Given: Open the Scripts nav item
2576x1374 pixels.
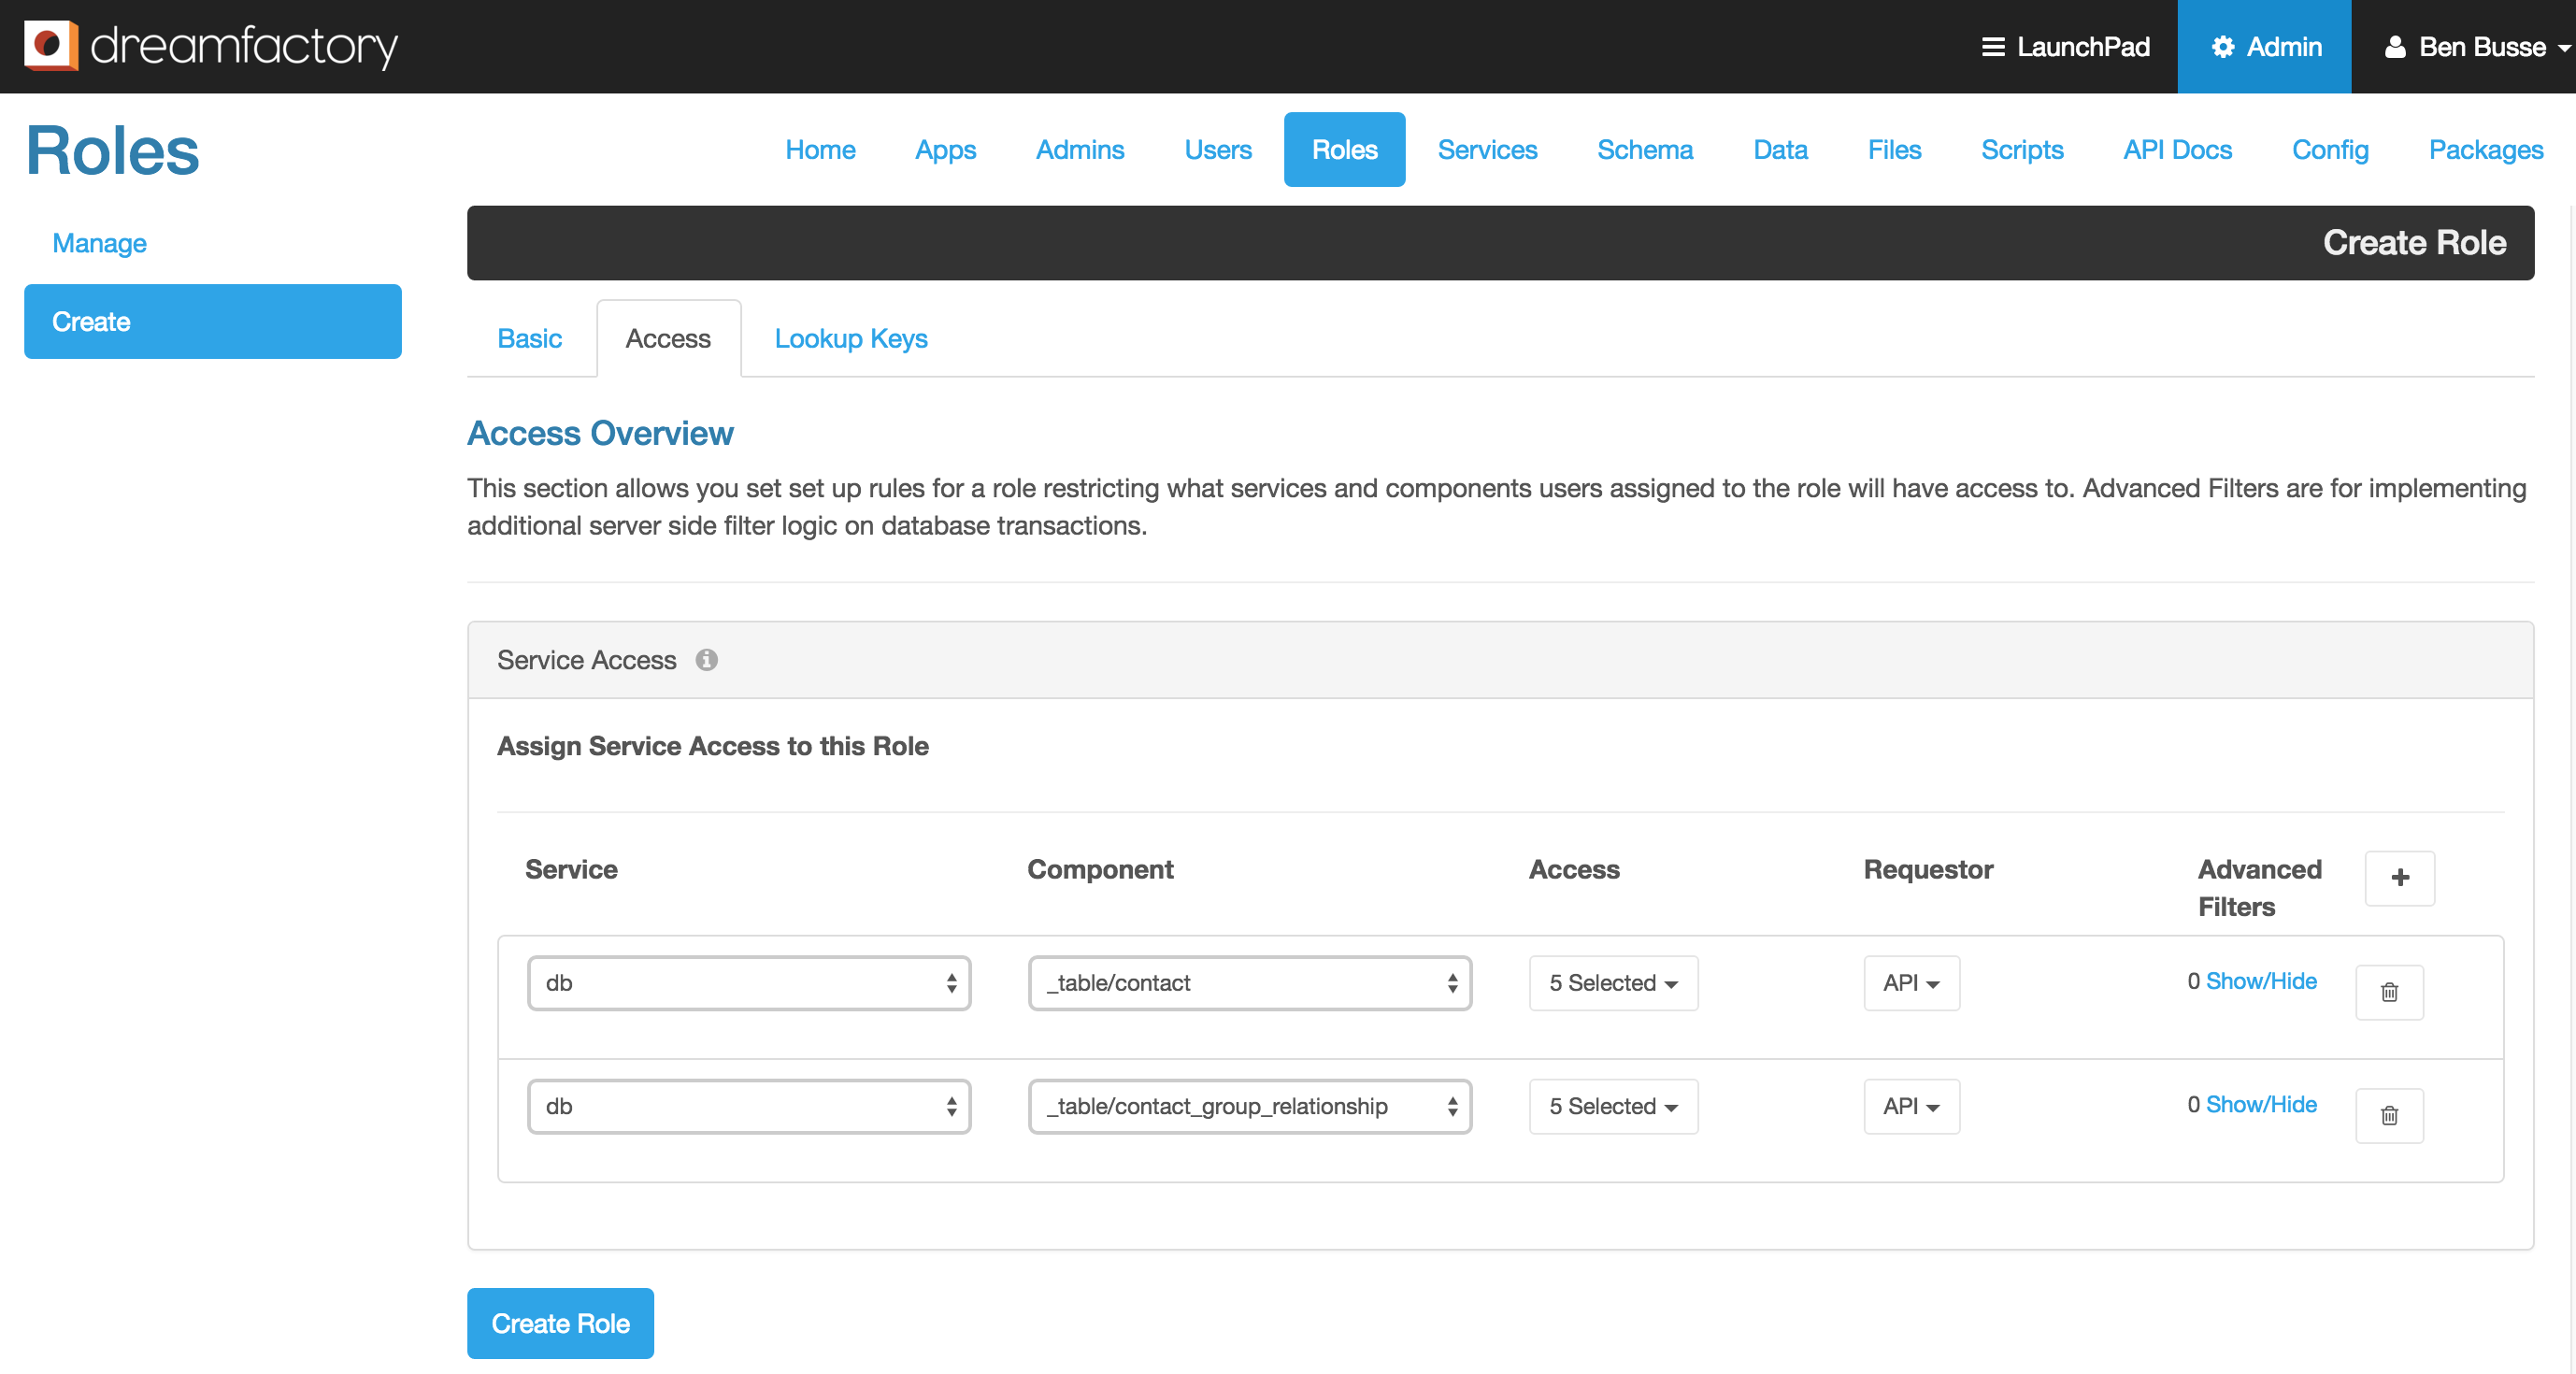Looking at the screenshot, I should coord(2022,150).
